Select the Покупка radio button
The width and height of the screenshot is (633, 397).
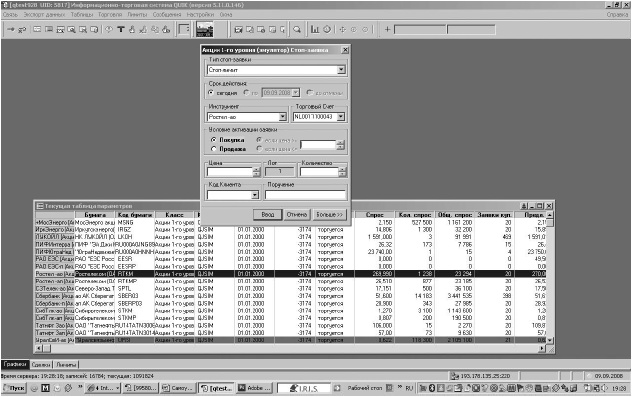(214, 140)
